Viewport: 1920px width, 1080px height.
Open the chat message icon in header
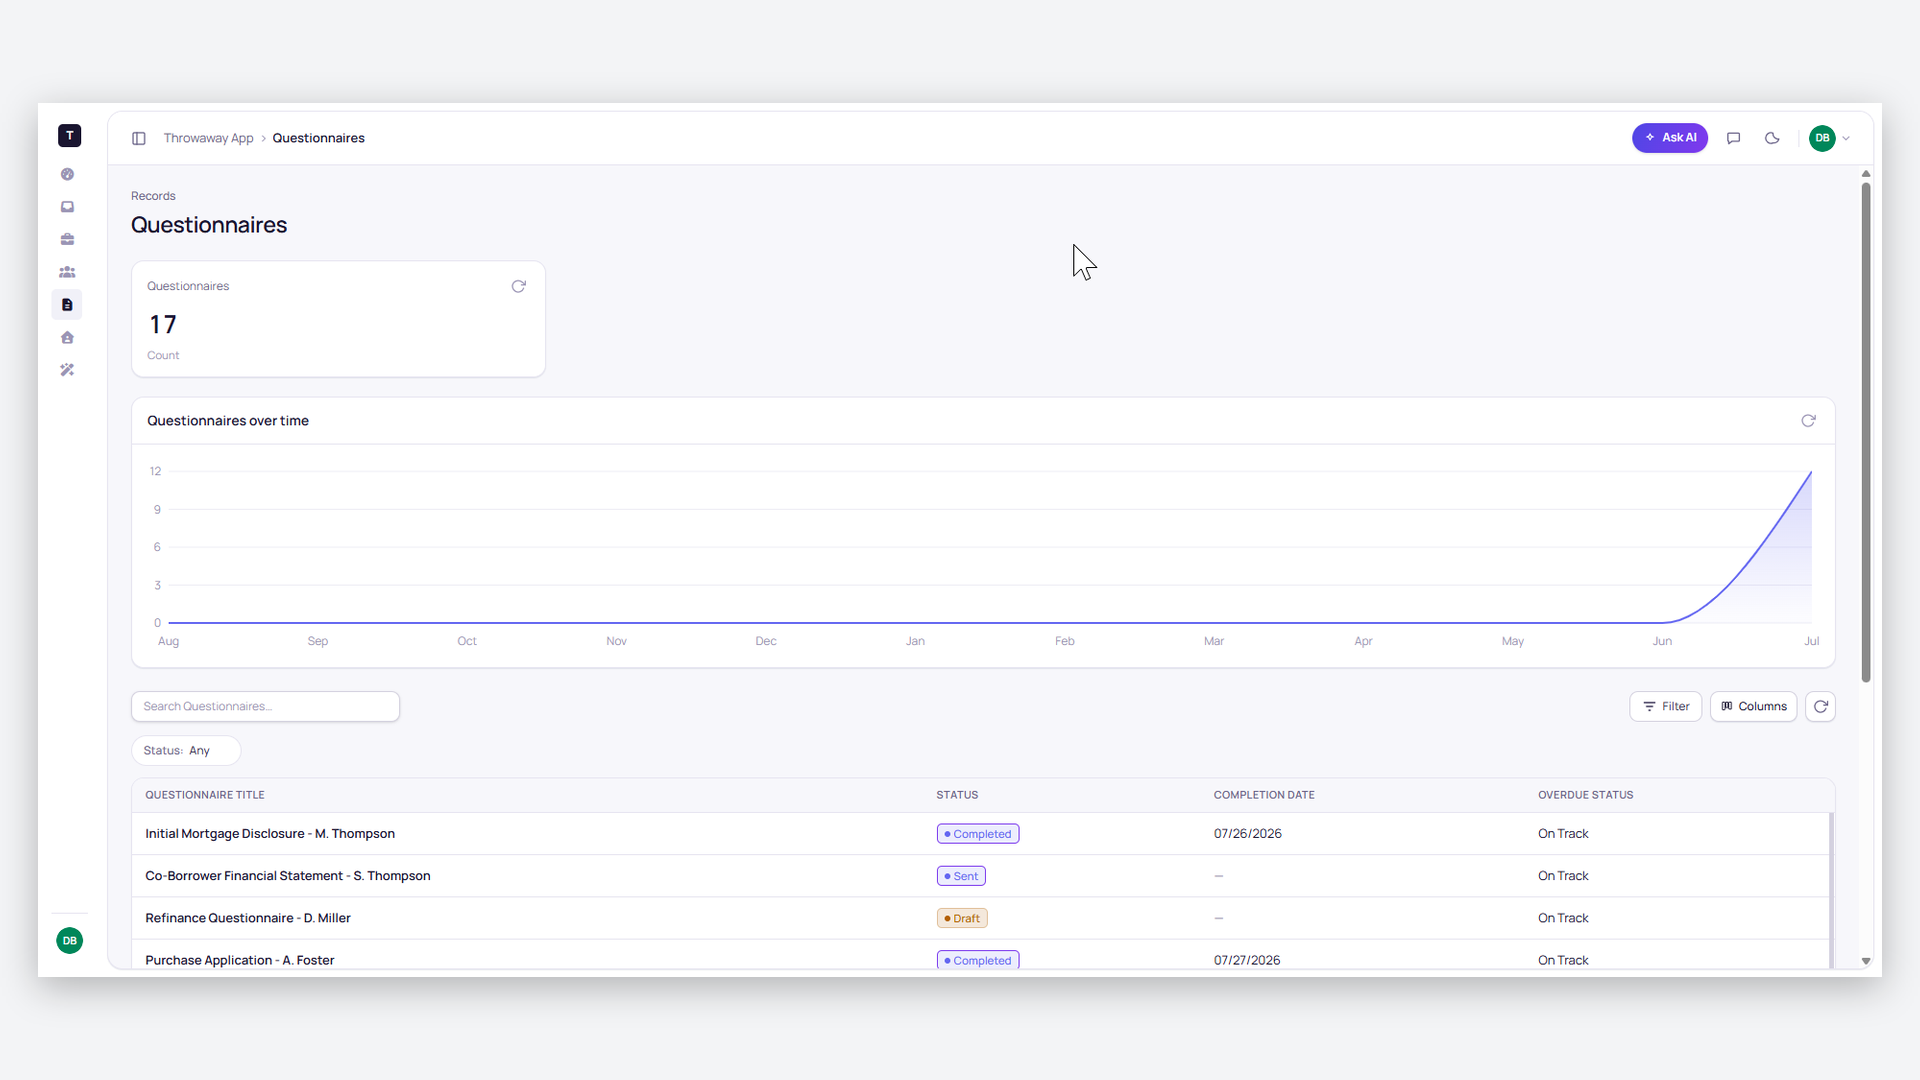1734,138
